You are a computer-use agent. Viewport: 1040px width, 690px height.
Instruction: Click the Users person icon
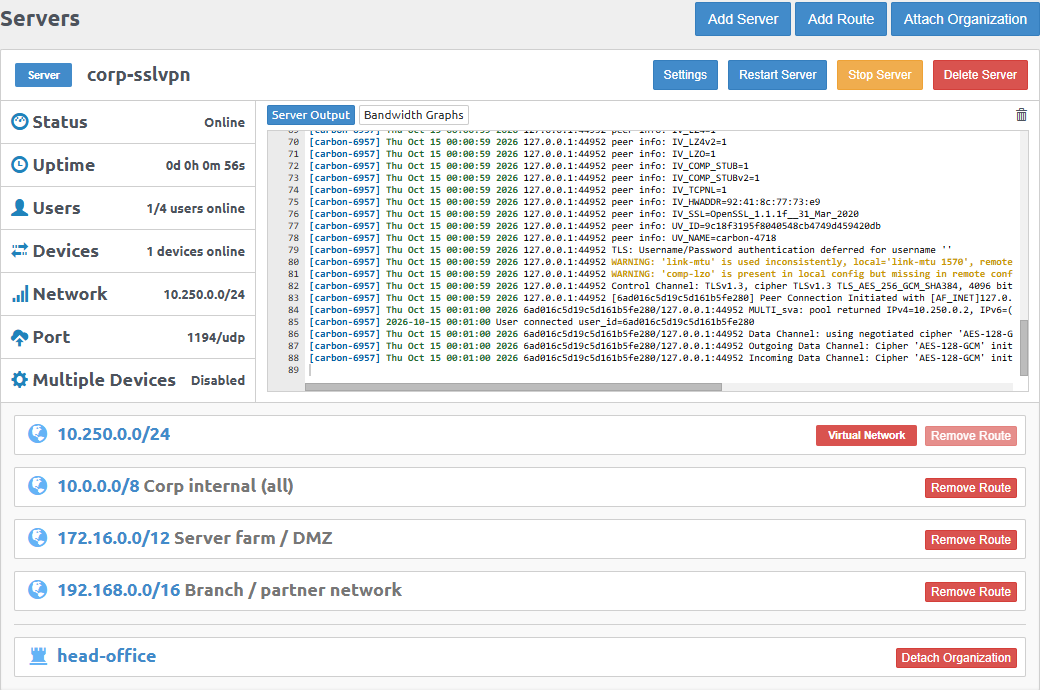20,208
